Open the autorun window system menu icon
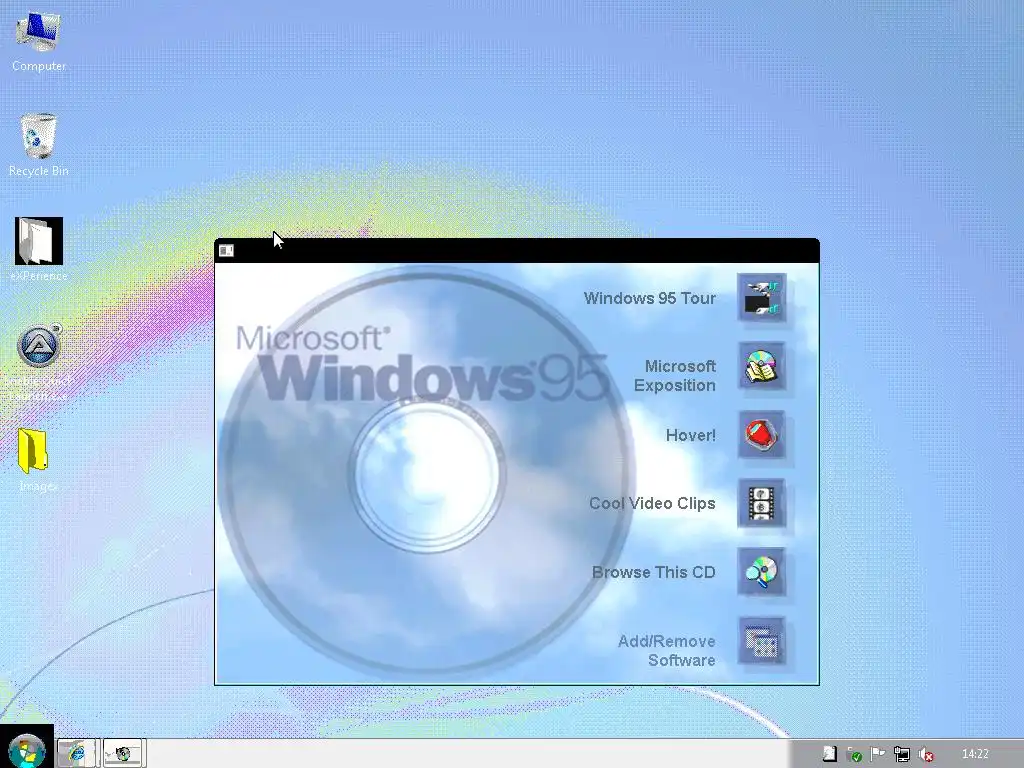 (x=227, y=251)
